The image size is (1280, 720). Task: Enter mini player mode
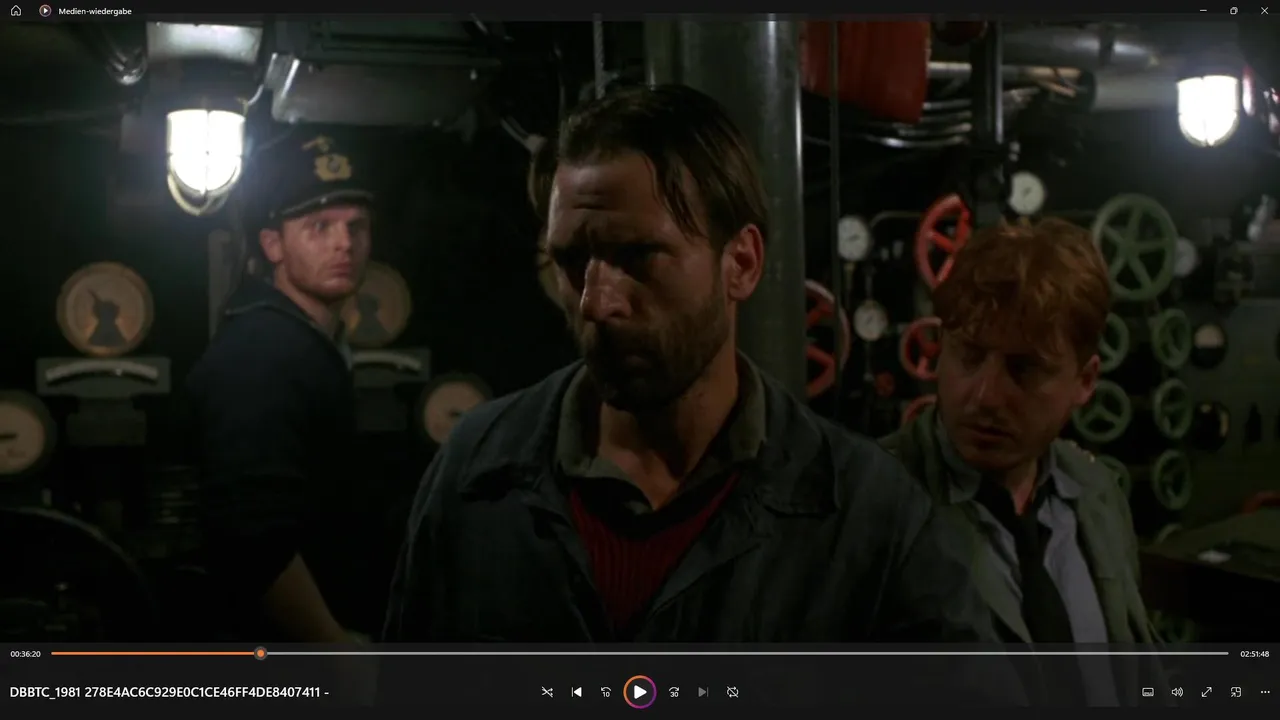coord(1236,692)
